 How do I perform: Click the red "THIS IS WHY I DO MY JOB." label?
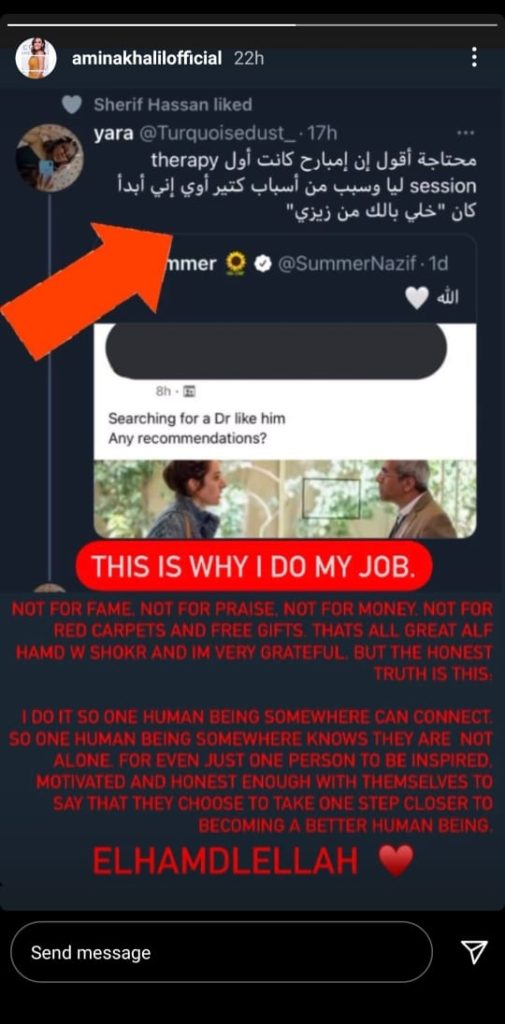pyautogui.click(x=254, y=566)
